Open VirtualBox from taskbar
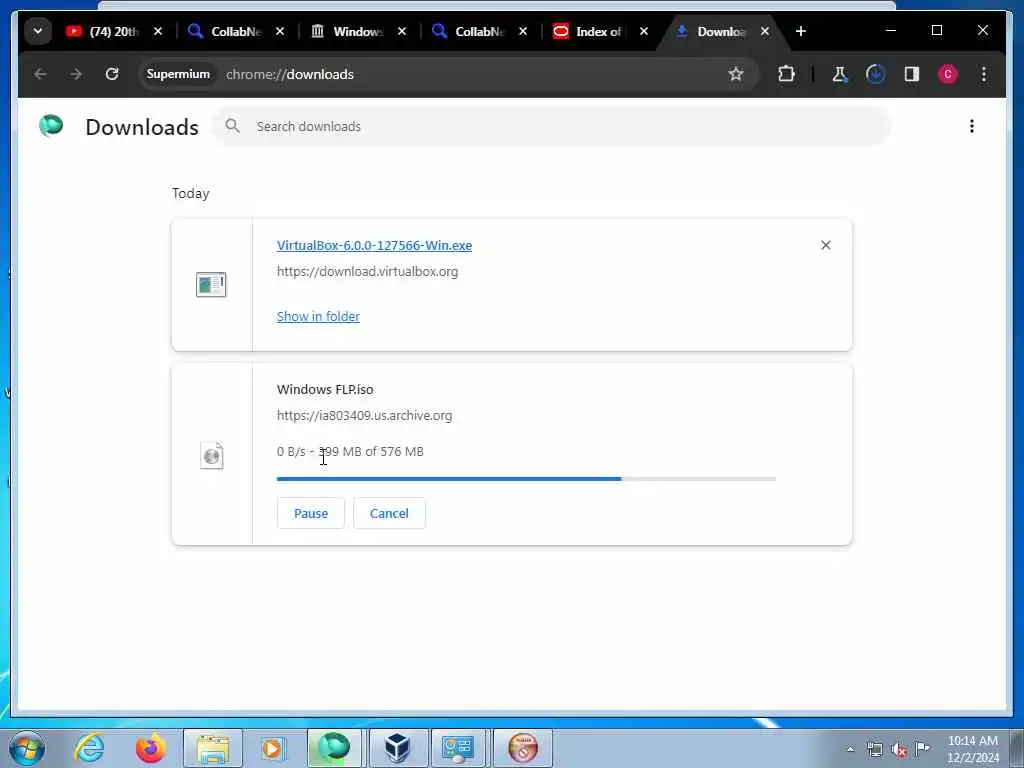This screenshot has height=768, width=1024. [397, 748]
